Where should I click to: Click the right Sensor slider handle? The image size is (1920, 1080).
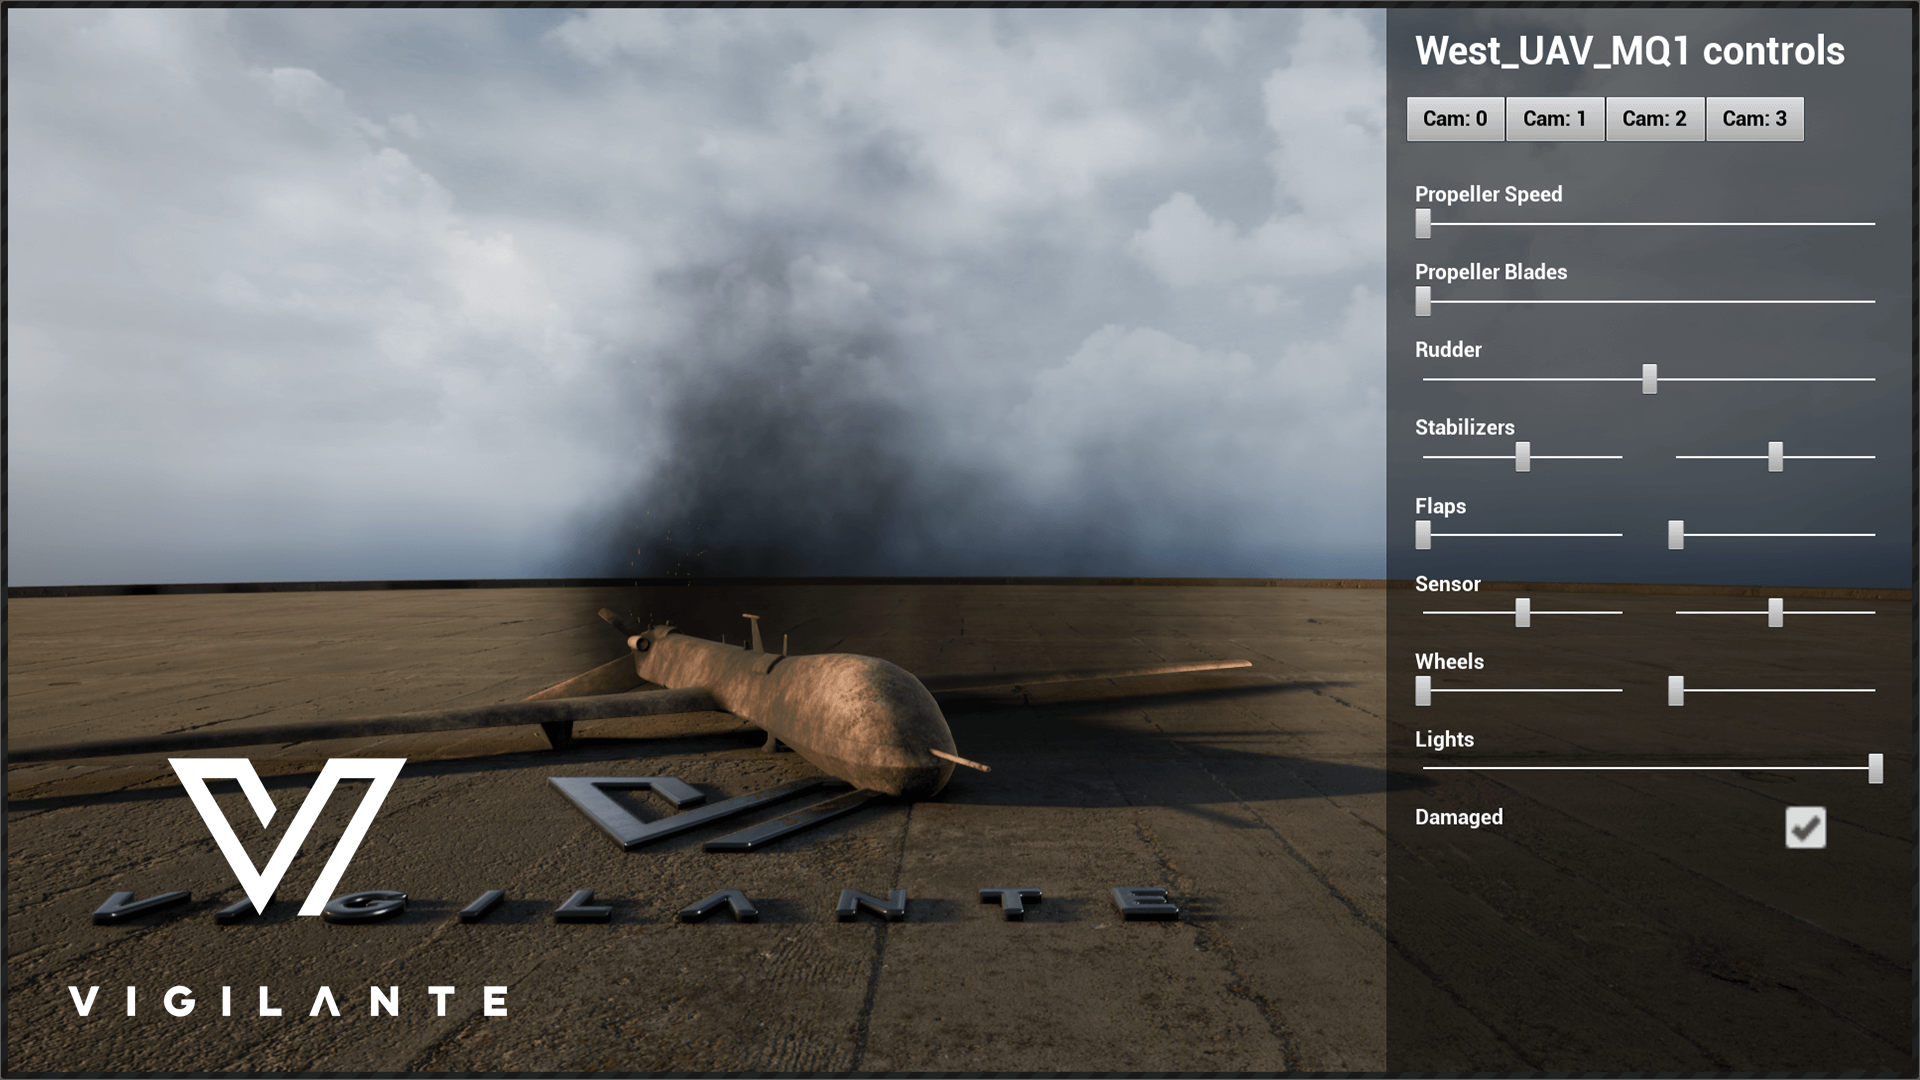pos(1775,612)
